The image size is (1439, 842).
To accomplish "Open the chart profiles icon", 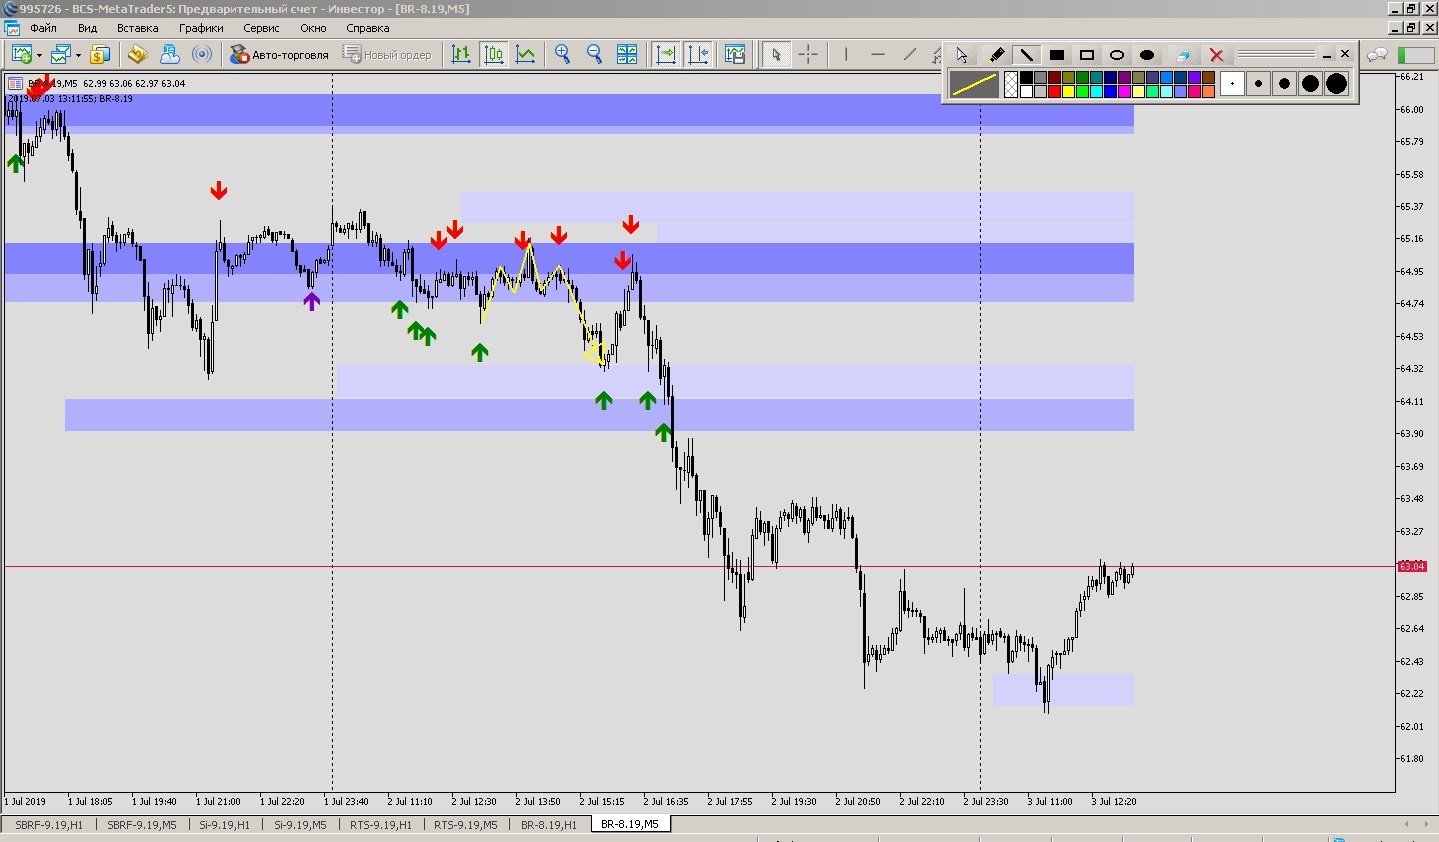I will pyautogui.click(x=62, y=54).
